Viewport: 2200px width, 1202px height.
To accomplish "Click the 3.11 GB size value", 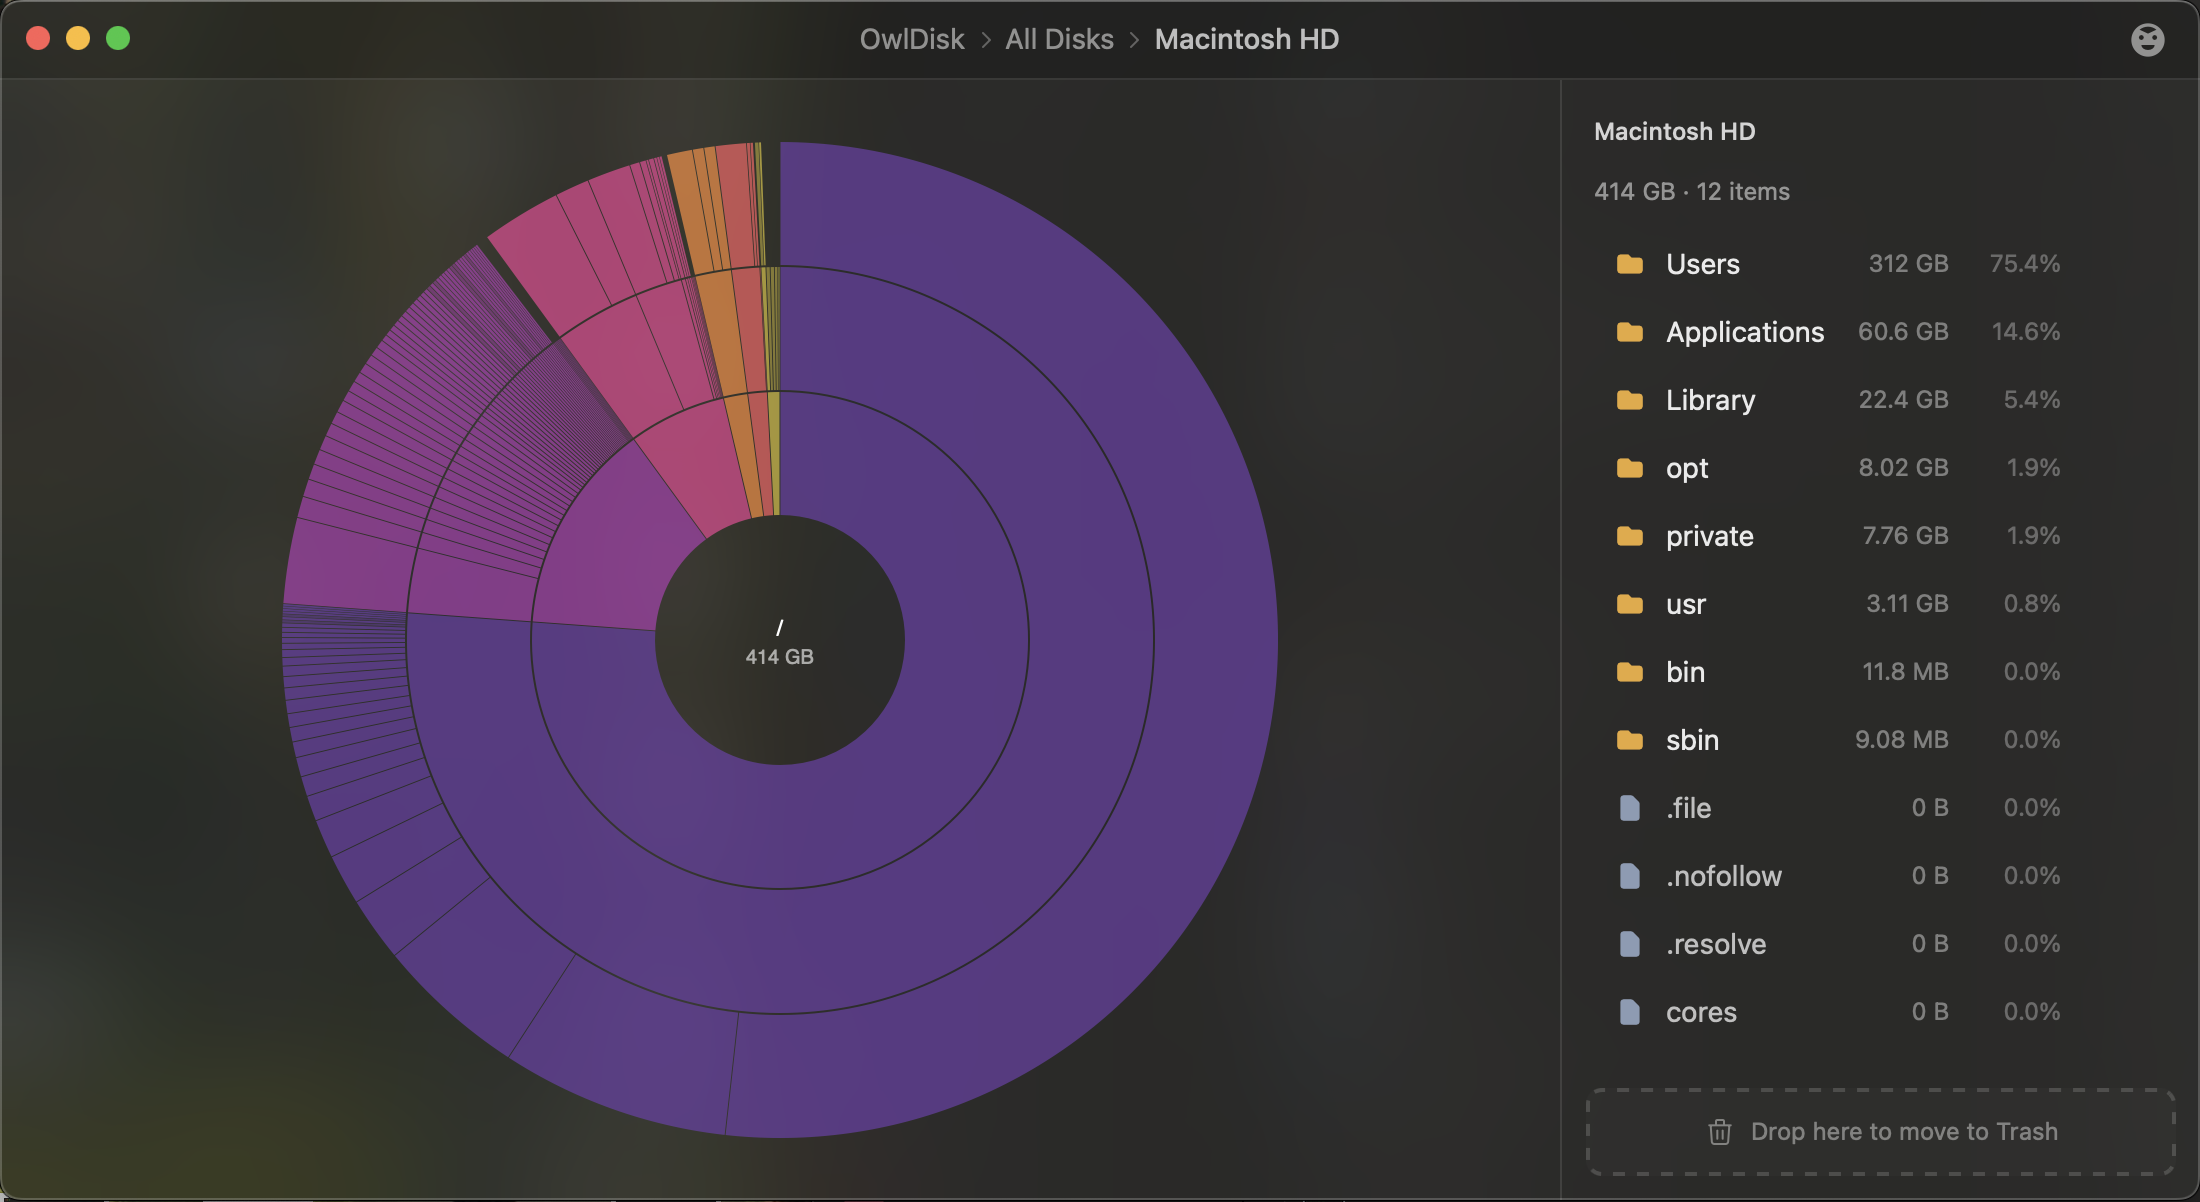I will click(1907, 604).
